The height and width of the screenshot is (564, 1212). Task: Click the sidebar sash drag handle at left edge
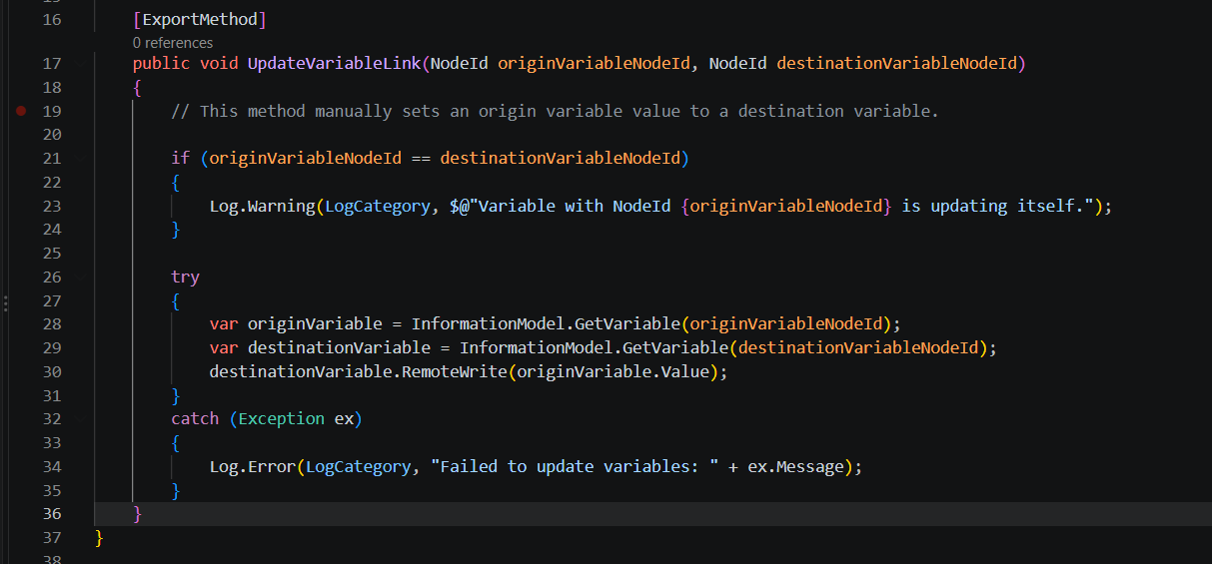[x=4, y=302]
